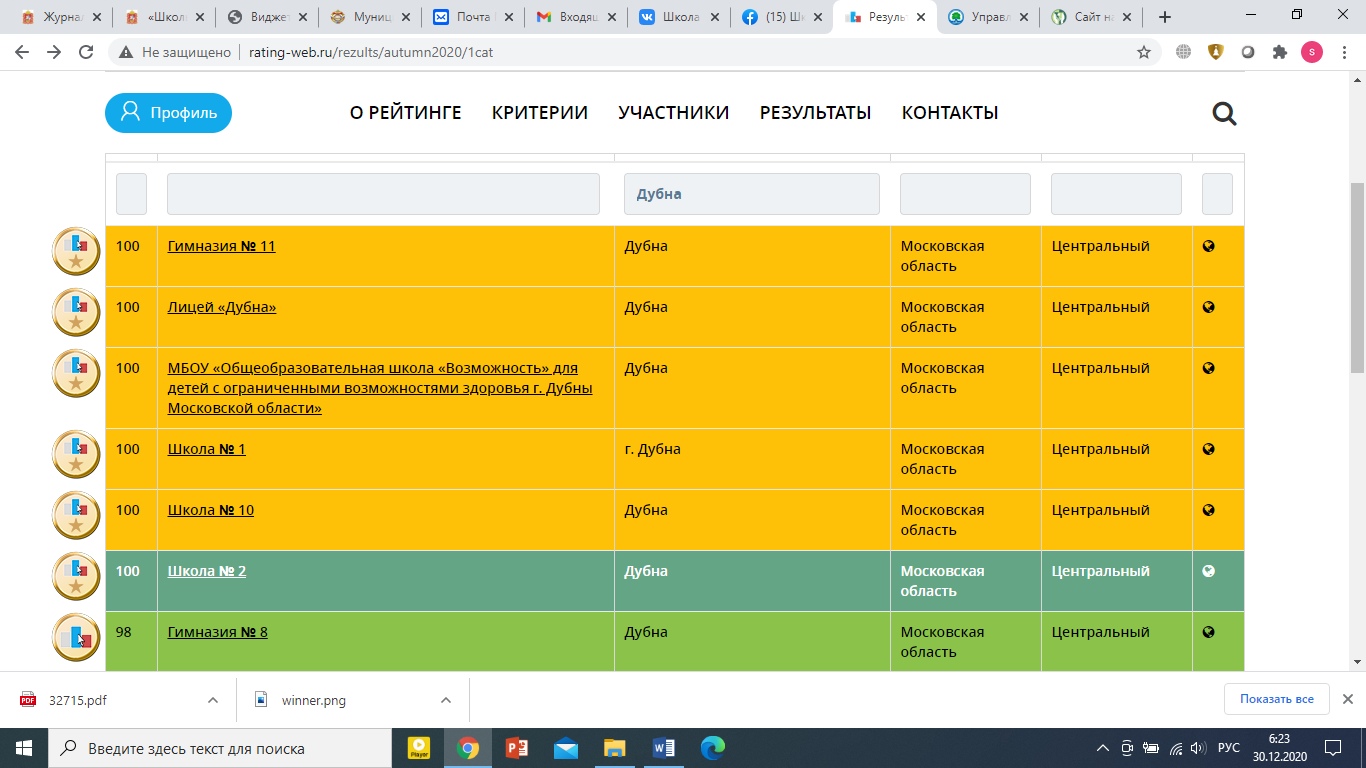Switch to the Facebook (15) browser tab
Image resolution: width=1366 pixels, height=768 pixels.
click(780, 17)
